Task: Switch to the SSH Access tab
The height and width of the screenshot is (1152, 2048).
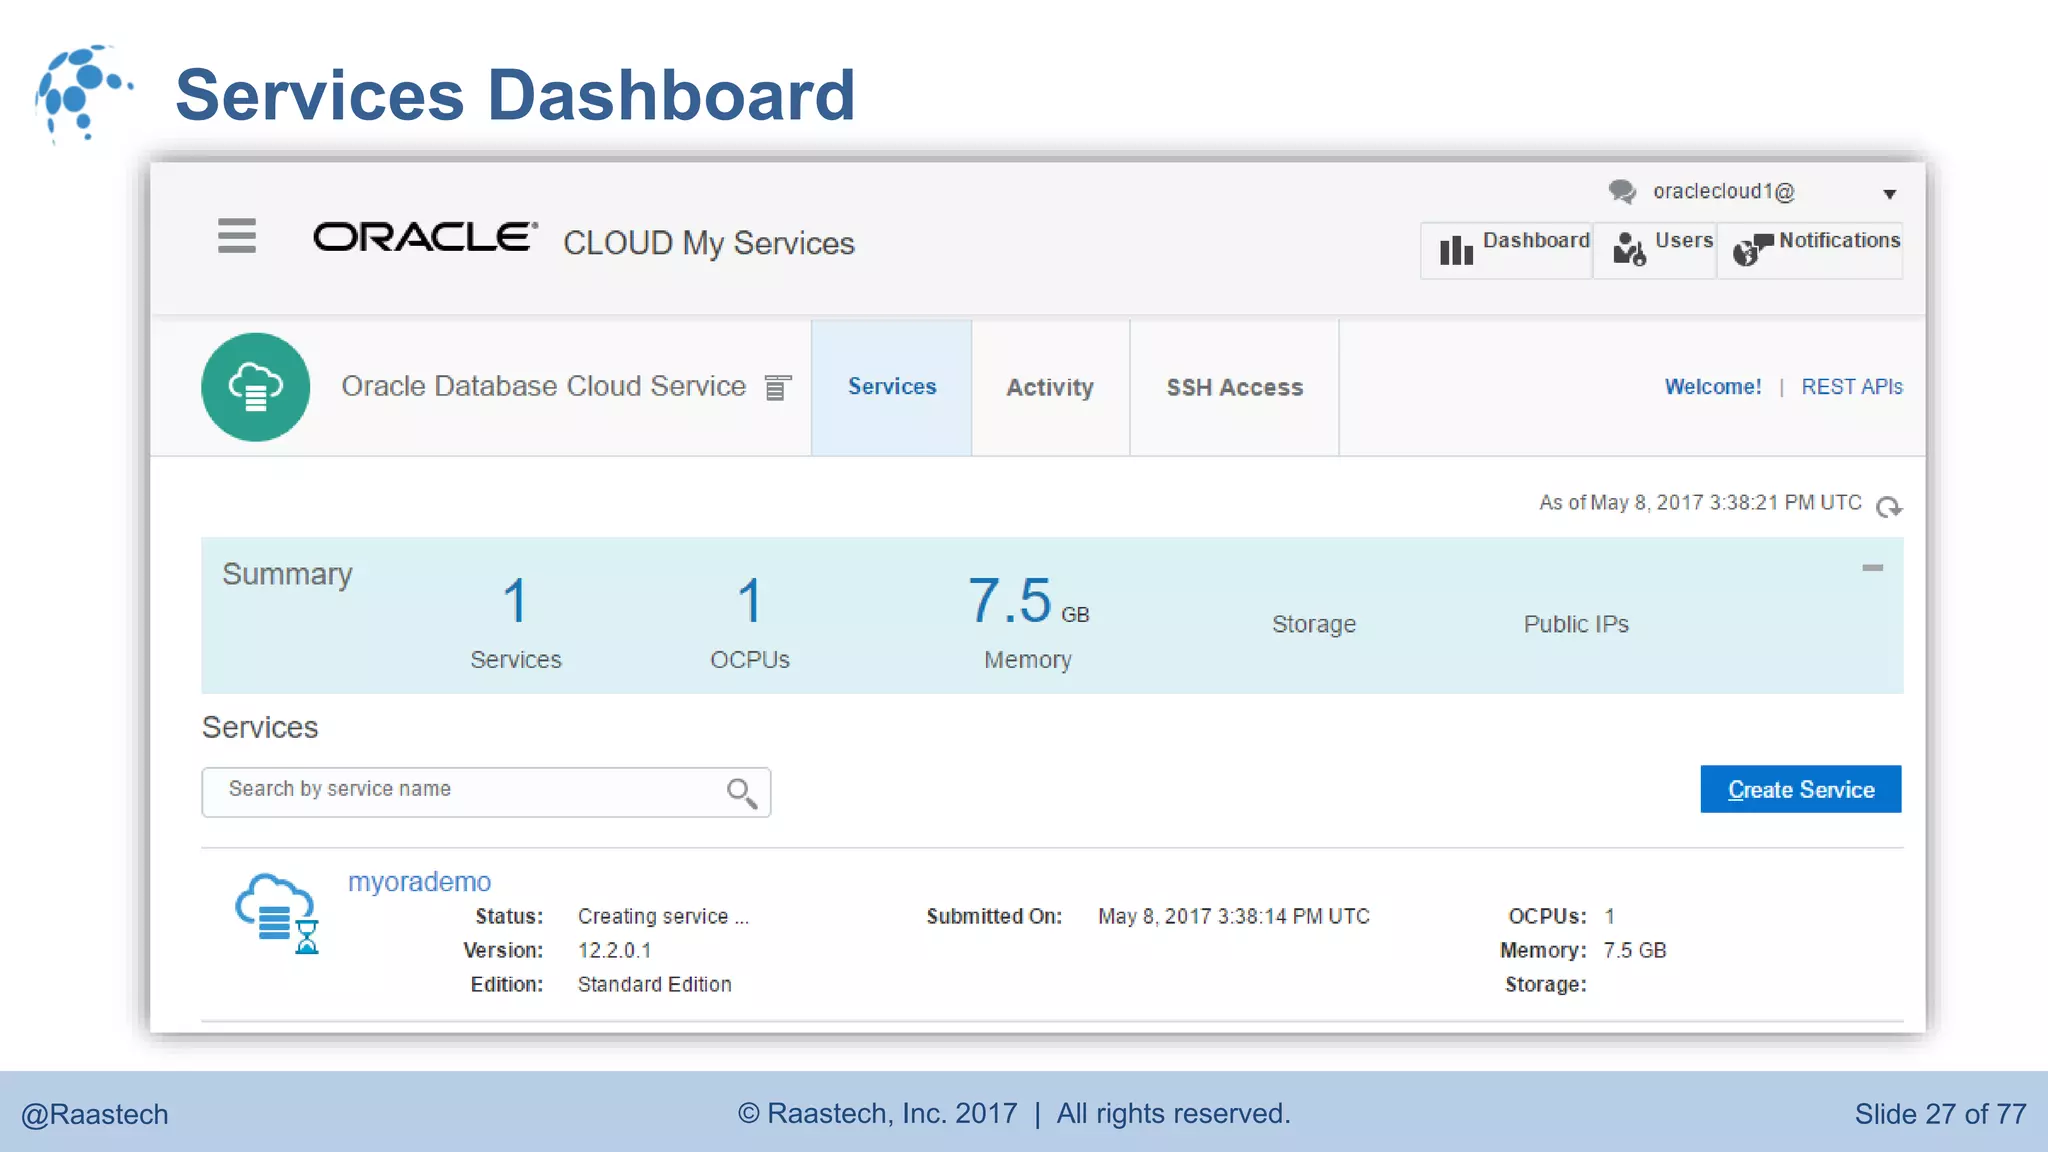Action: 1235,388
